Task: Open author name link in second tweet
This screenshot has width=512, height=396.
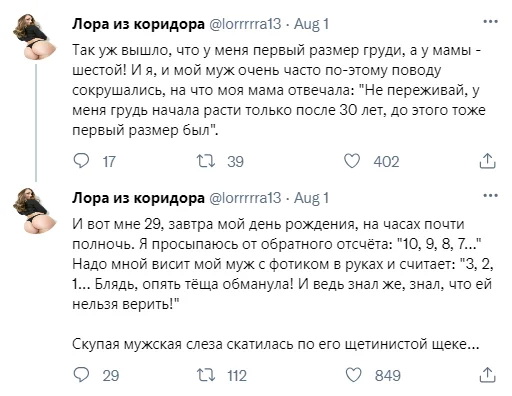Action: 138,198
